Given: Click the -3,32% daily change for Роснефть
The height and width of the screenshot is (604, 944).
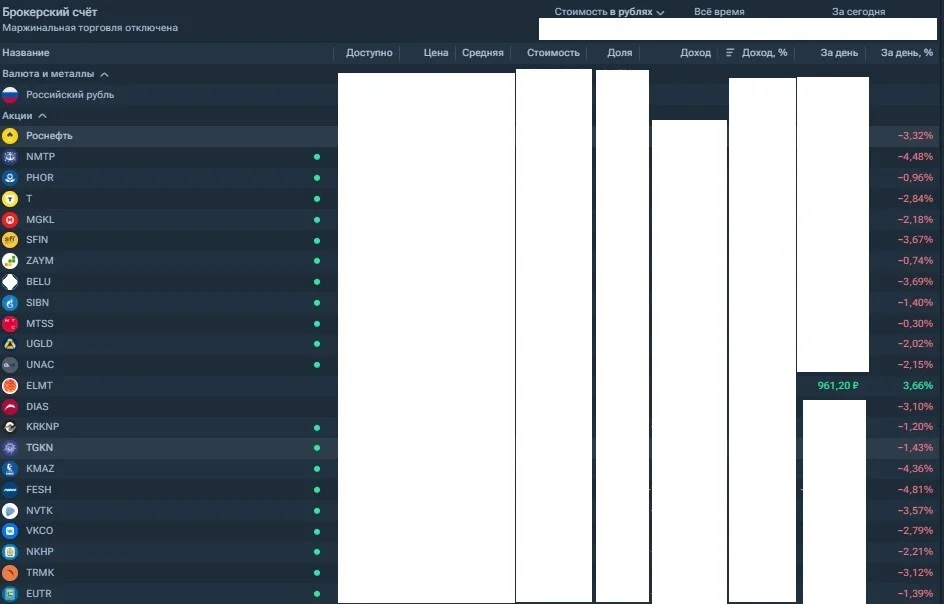Looking at the screenshot, I should [915, 136].
